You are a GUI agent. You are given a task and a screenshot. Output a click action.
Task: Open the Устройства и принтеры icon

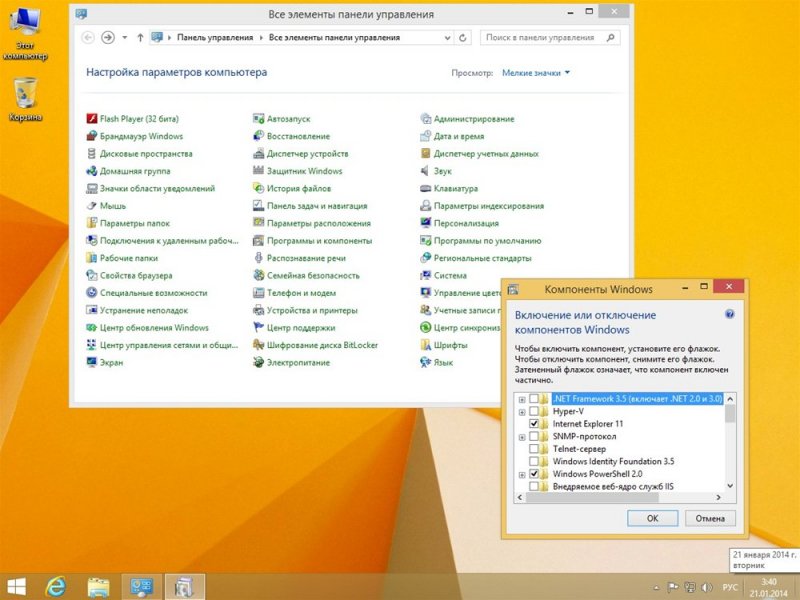click(x=259, y=310)
